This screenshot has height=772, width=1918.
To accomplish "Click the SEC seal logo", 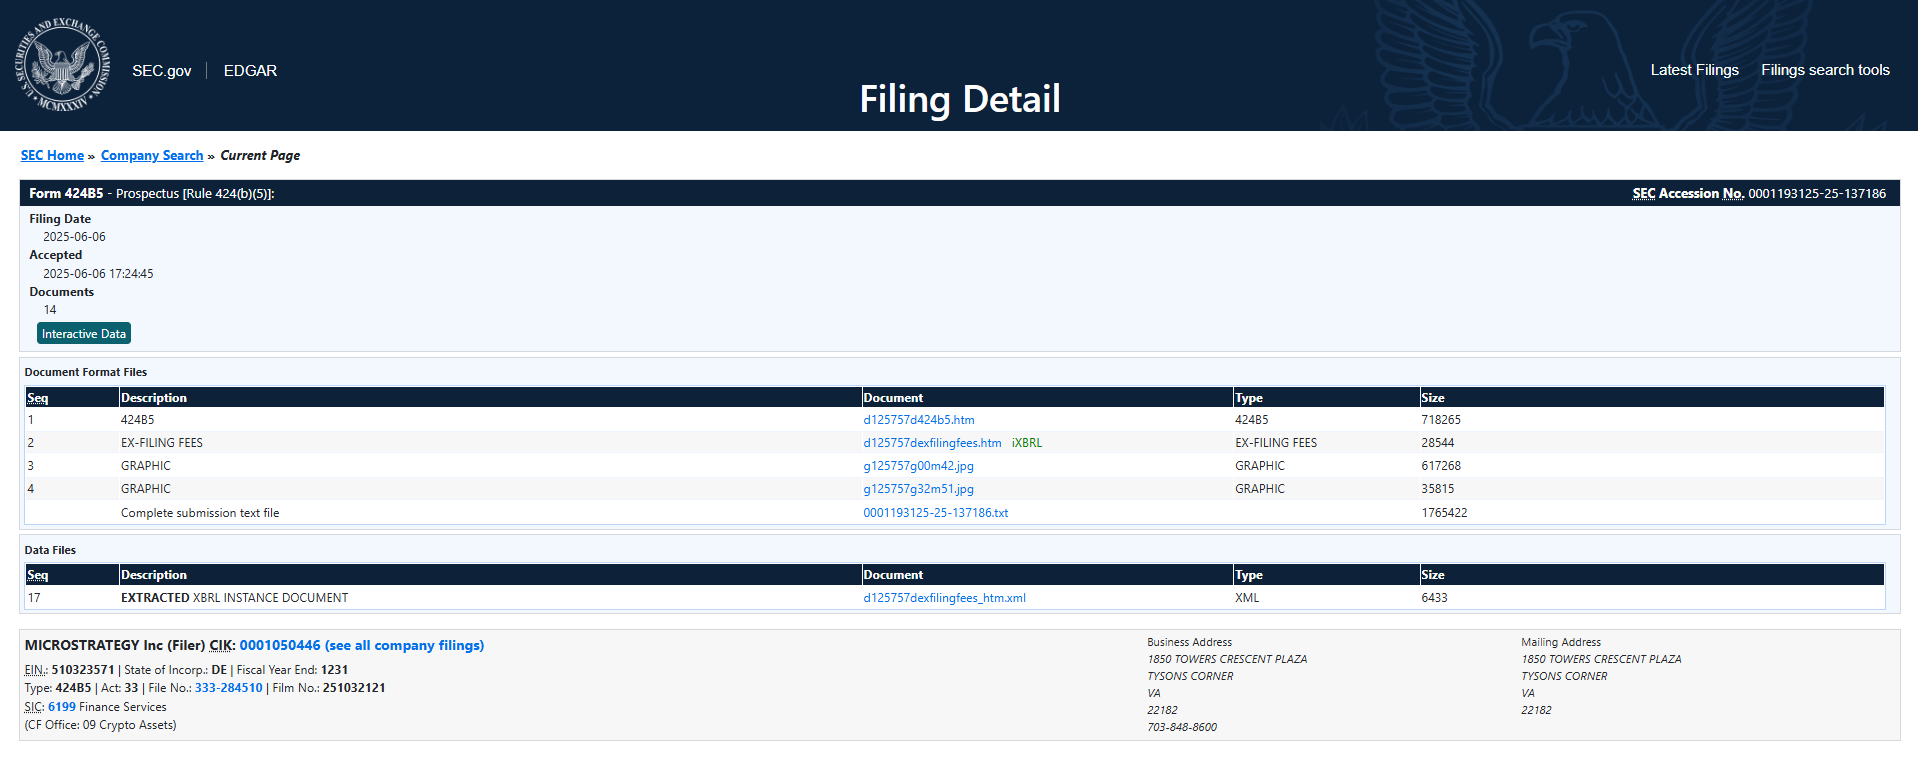I will pos(62,65).
